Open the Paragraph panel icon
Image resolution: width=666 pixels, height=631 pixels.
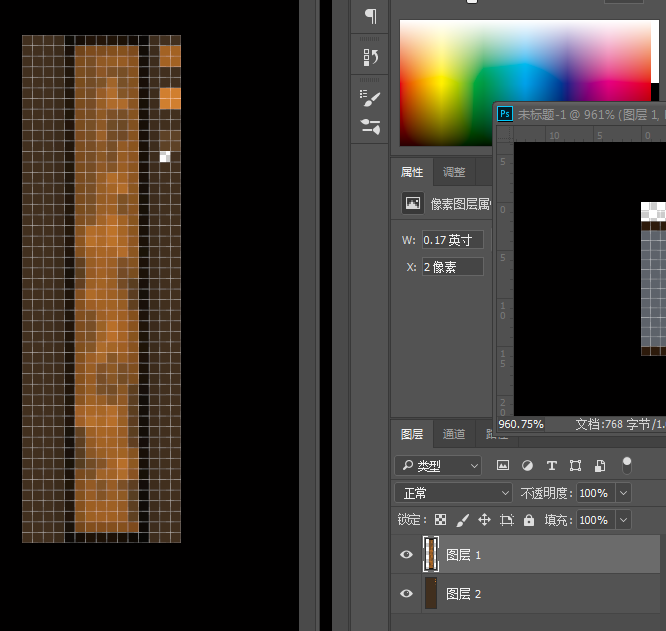(370, 16)
